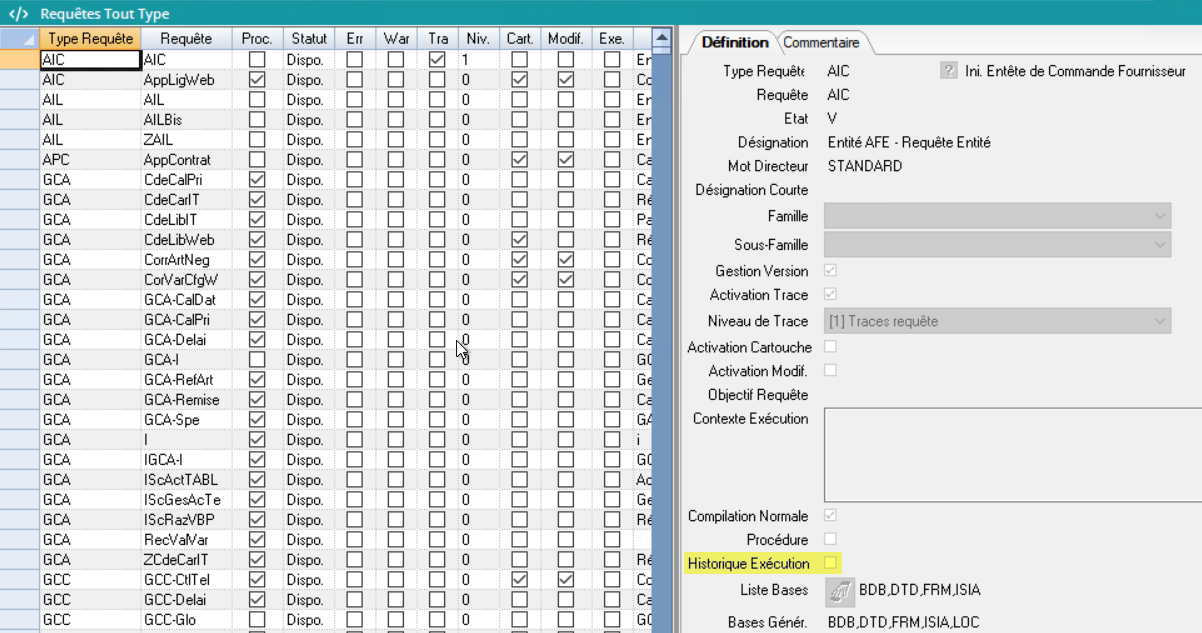The height and width of the screenshot is (633, 1202).
Task: Click the question mark icon beside Type Requête
Action: [x=949, y=71]
